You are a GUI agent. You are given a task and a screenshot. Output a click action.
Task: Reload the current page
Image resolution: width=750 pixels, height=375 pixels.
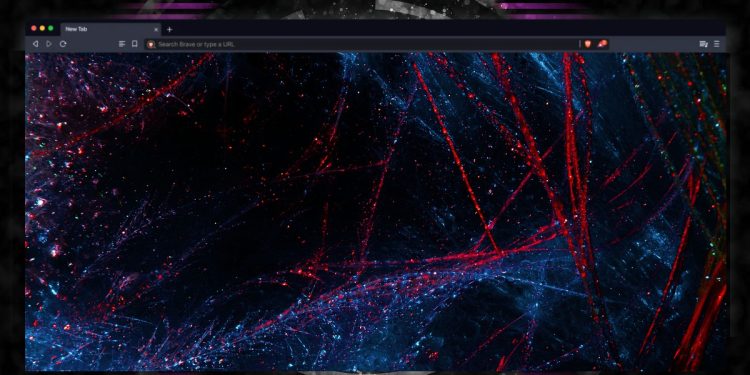click(63, 44)
